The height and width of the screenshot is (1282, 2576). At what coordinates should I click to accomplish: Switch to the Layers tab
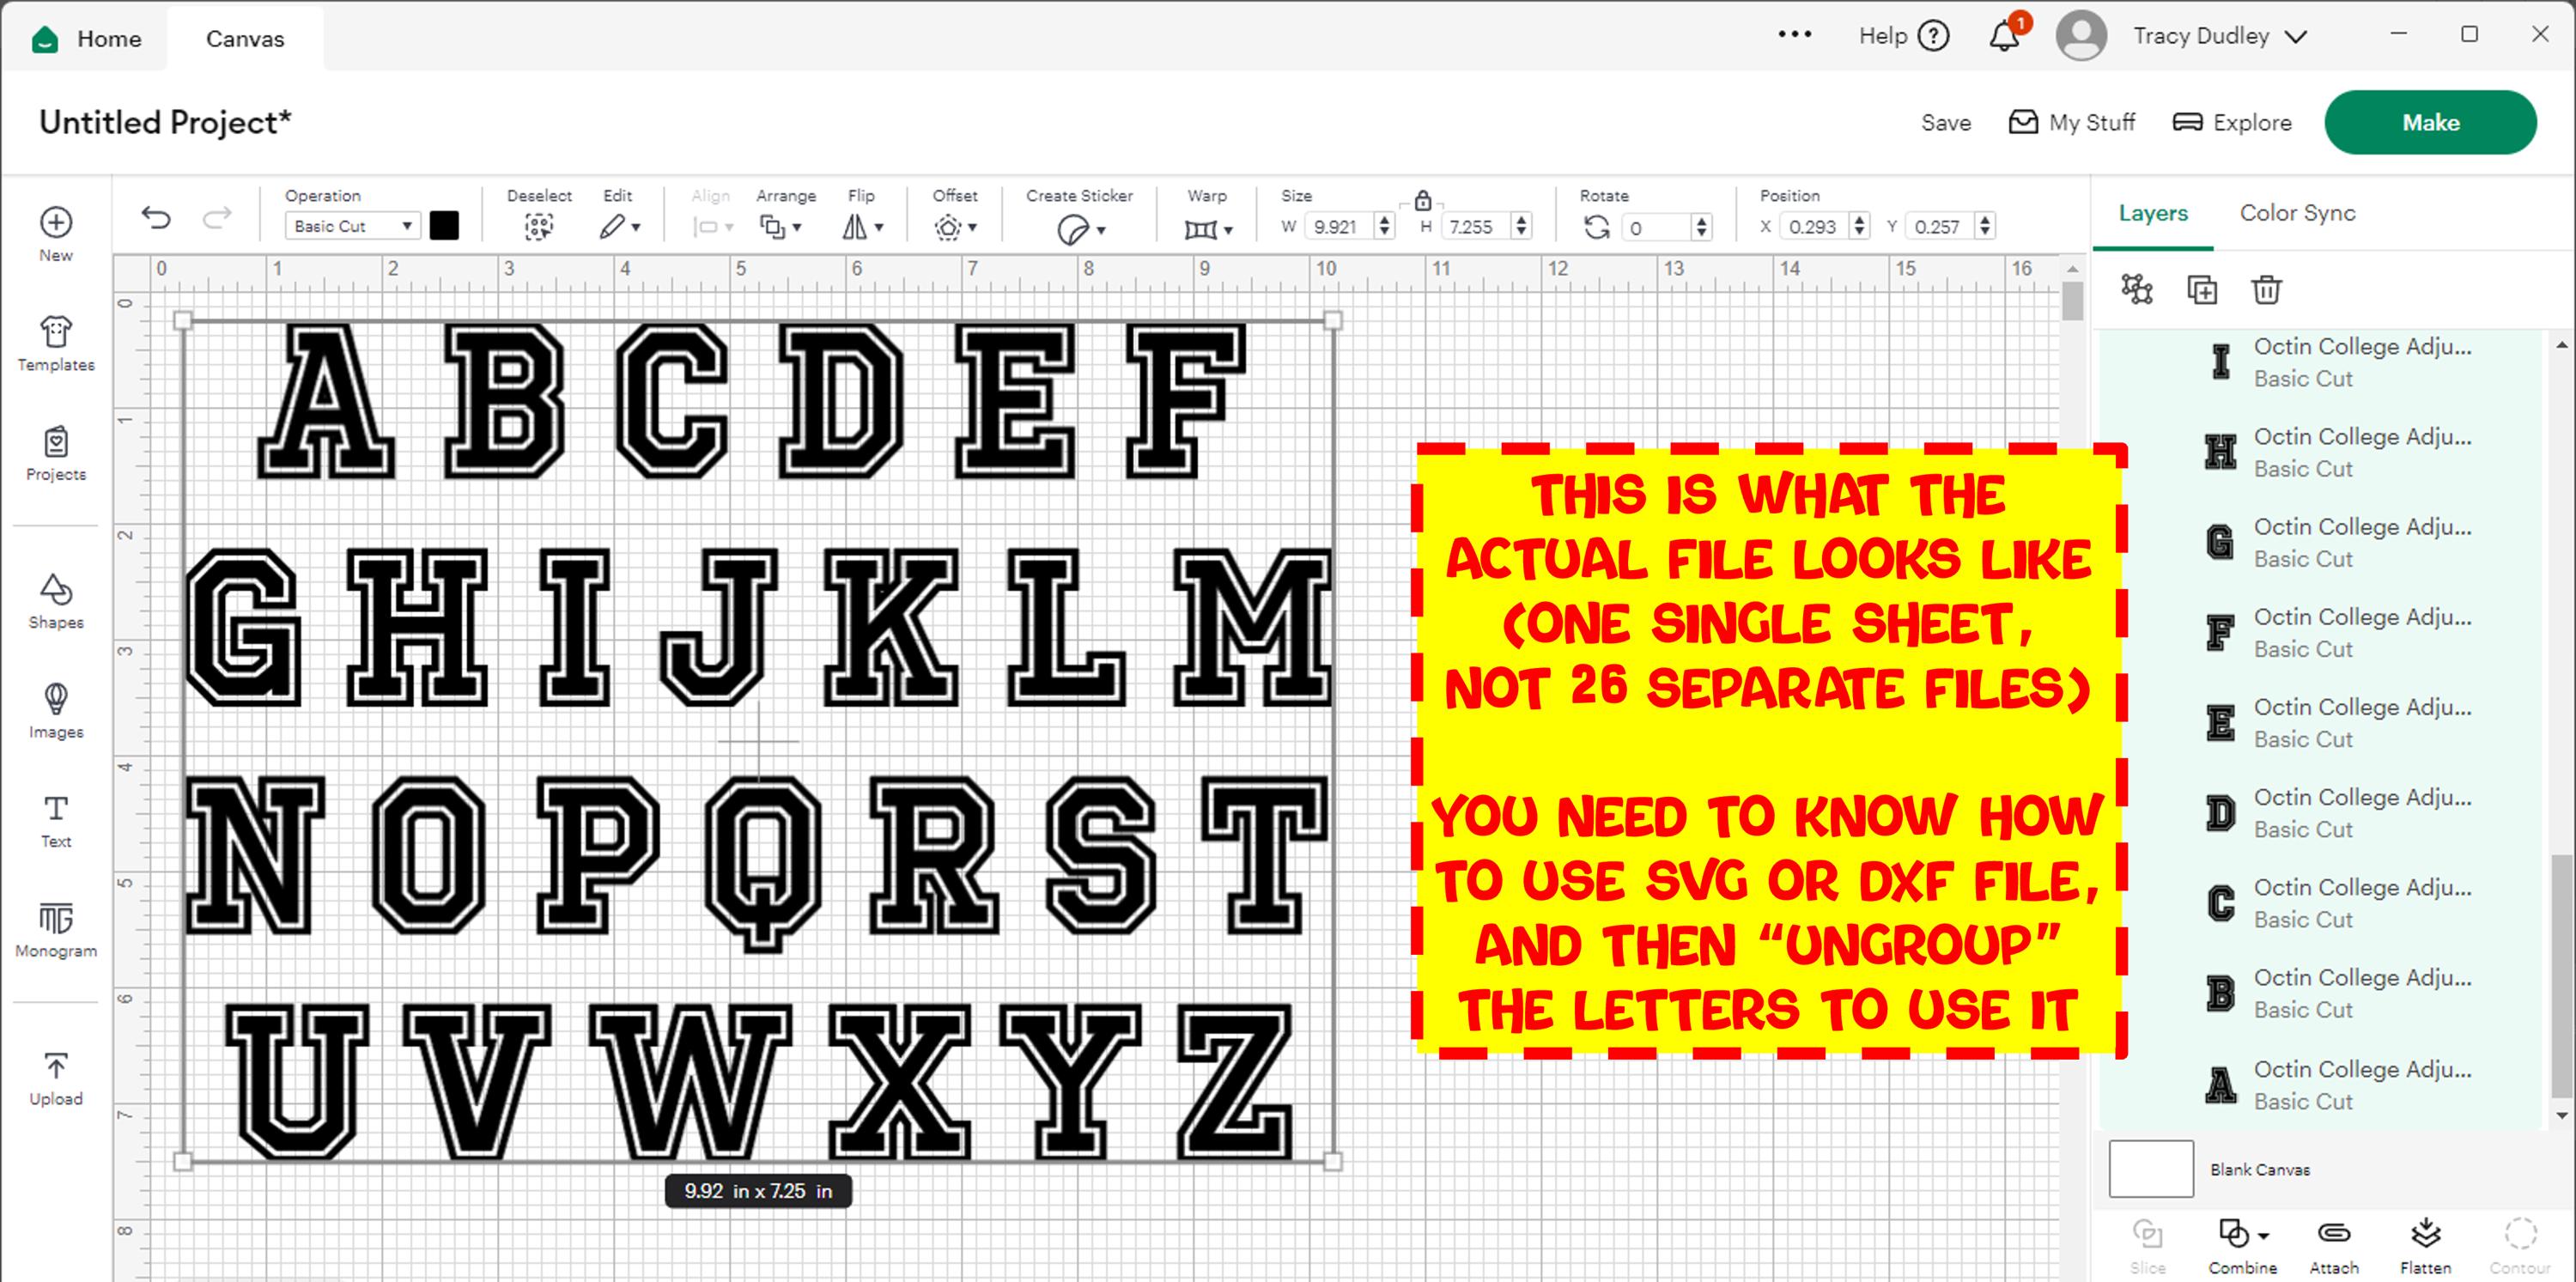2153,213
